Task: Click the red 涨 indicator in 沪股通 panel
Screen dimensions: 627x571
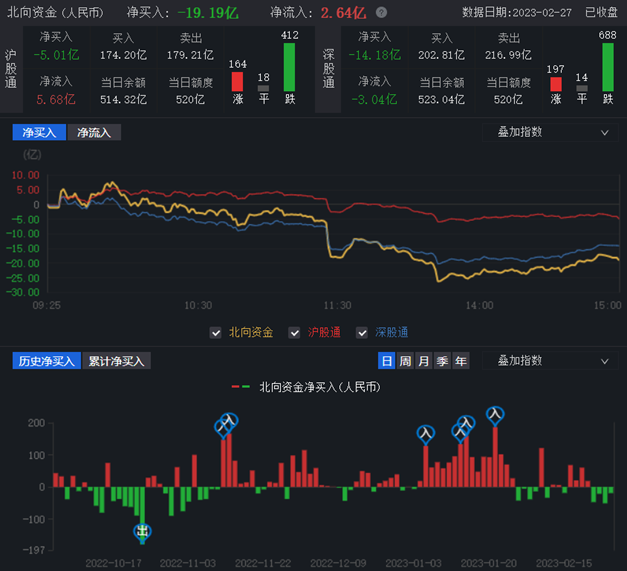Action: [237, 86]
